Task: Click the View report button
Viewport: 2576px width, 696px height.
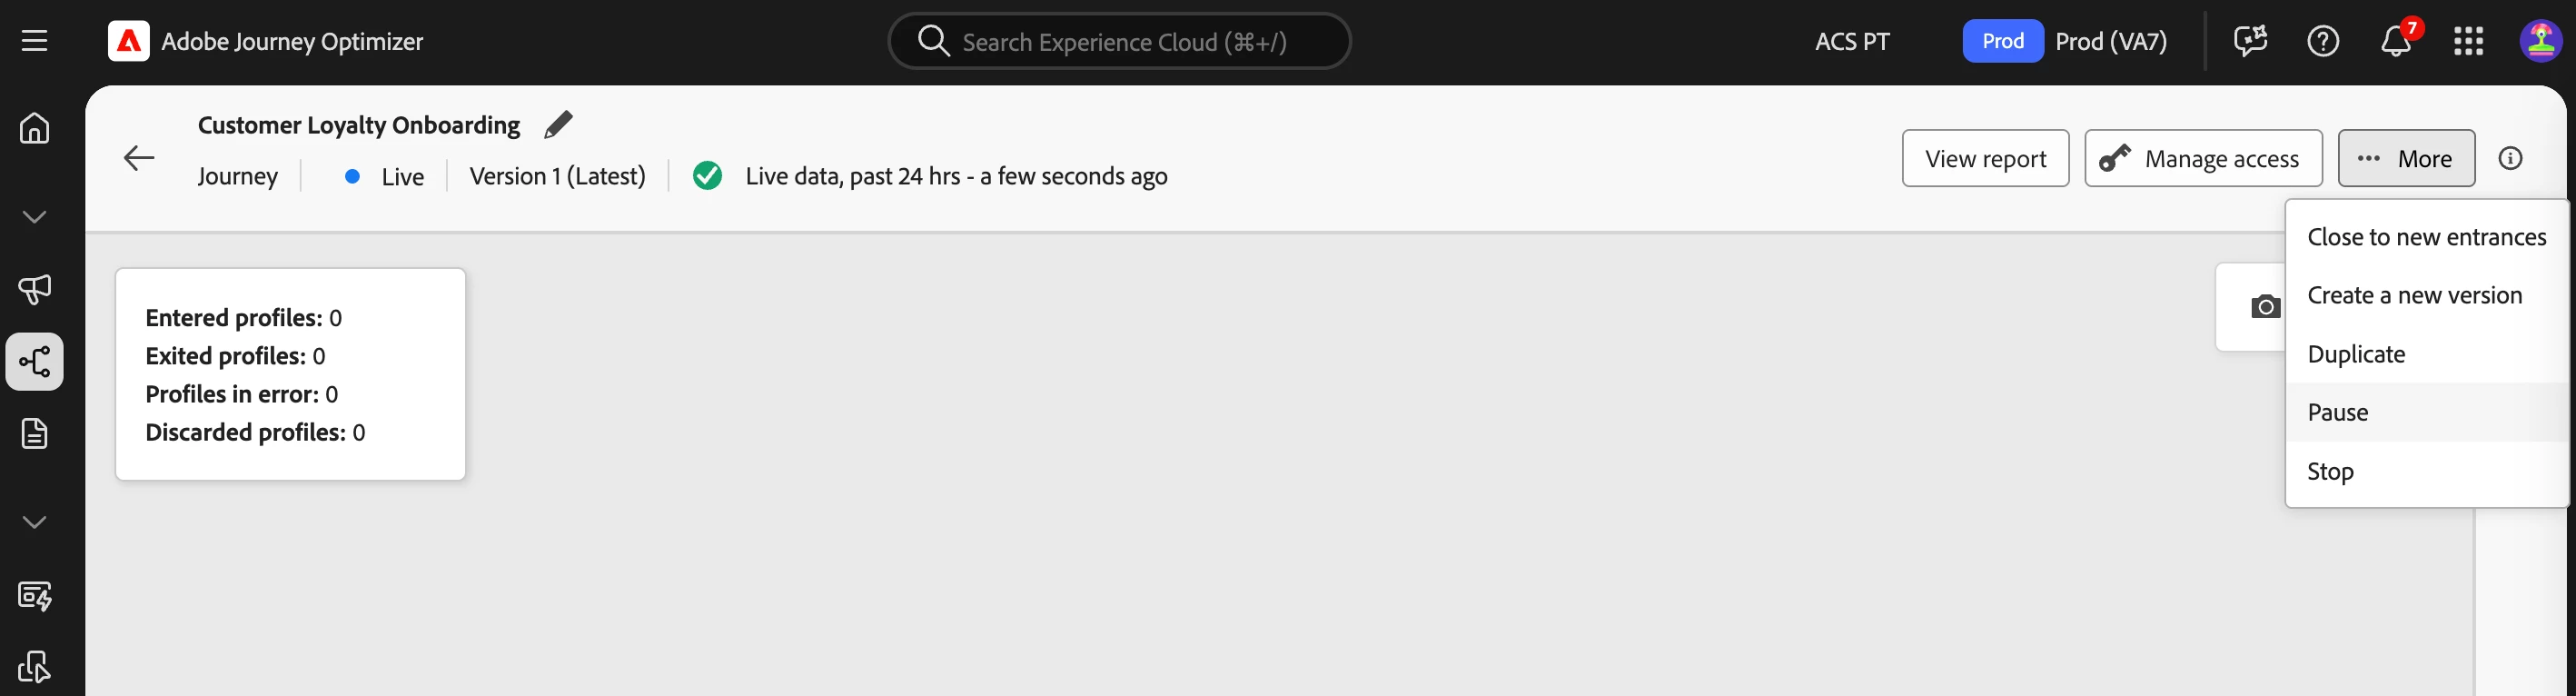Action: click(1985, 158)
